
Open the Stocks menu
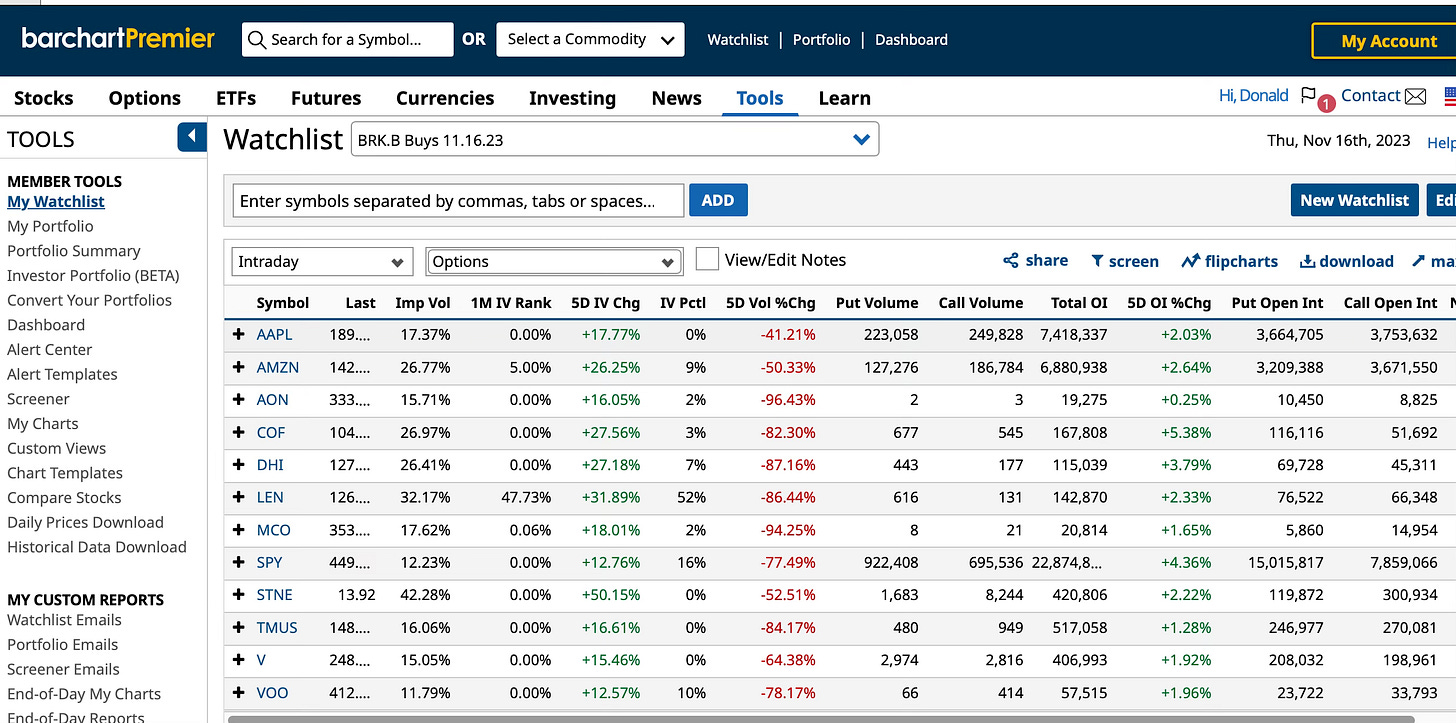[43, 98]
